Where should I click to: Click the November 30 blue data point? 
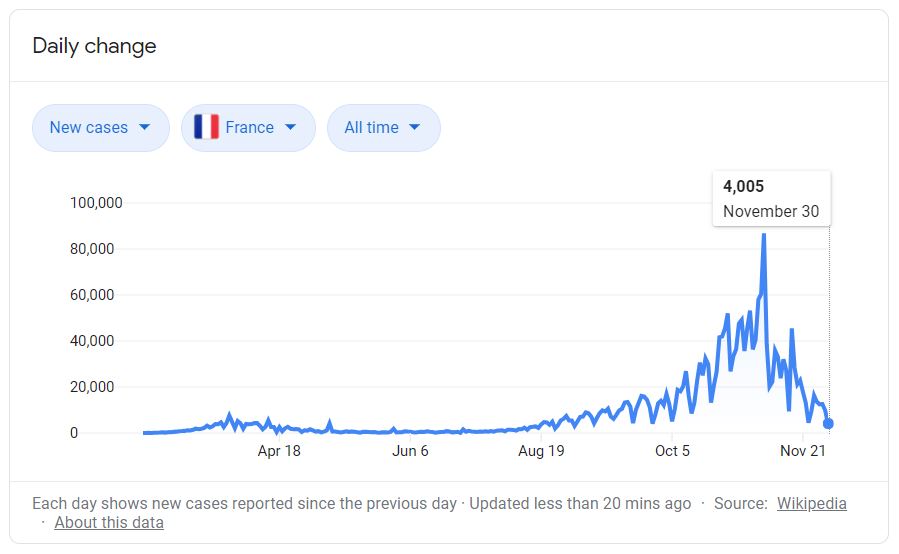click(828, 424)
